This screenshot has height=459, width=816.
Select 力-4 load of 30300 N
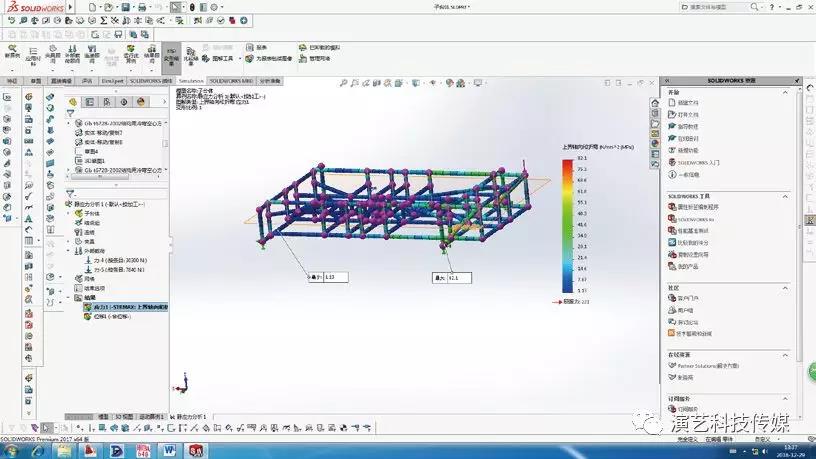click(116, 260)
